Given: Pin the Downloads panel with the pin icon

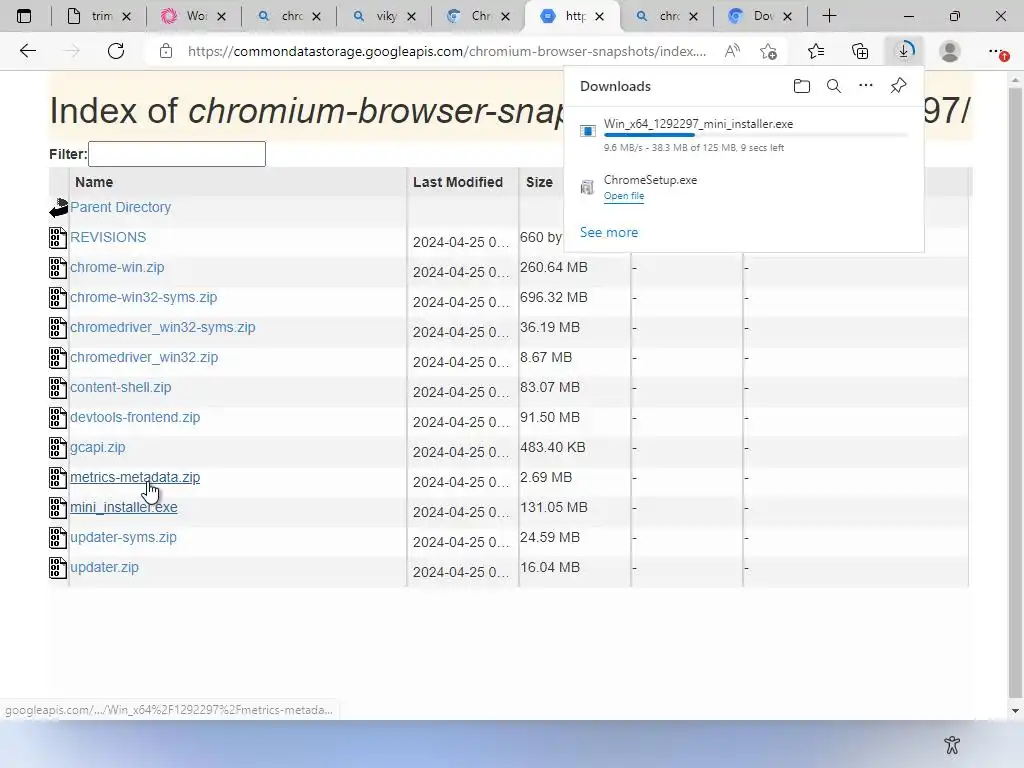Looking at the screenshot, I should coord(899,86).
